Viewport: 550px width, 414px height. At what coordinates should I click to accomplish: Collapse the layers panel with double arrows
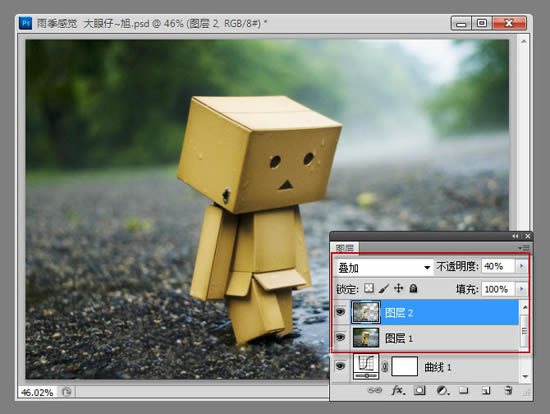coord(515,236)
